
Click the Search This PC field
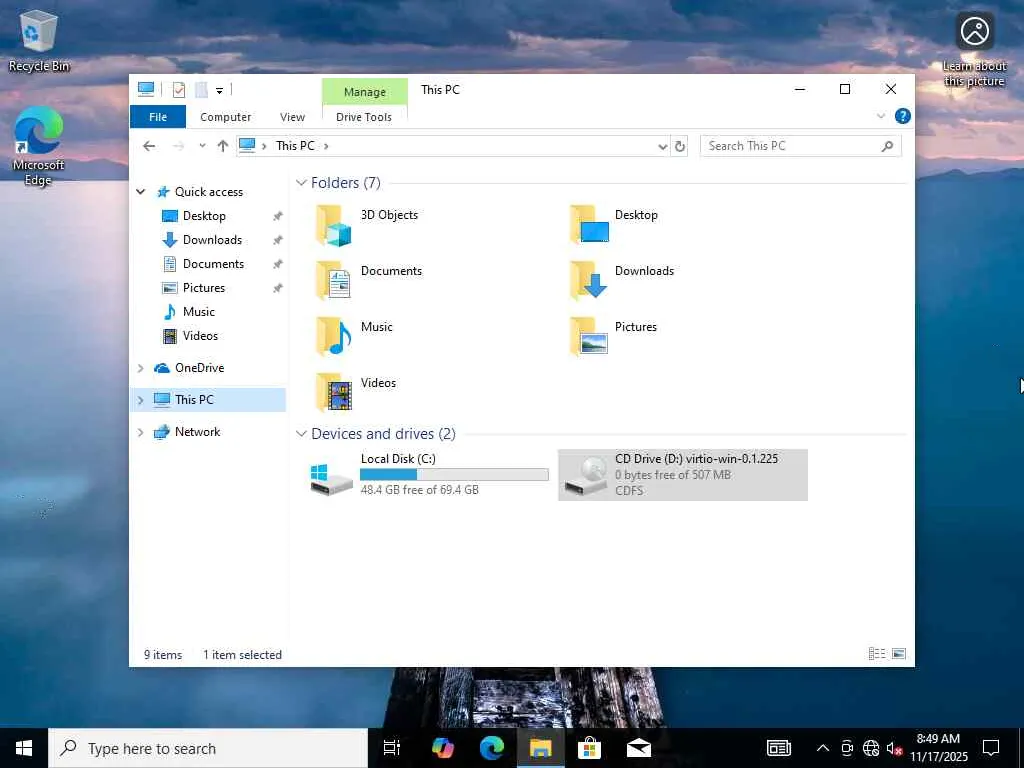(x=790, y=146)
